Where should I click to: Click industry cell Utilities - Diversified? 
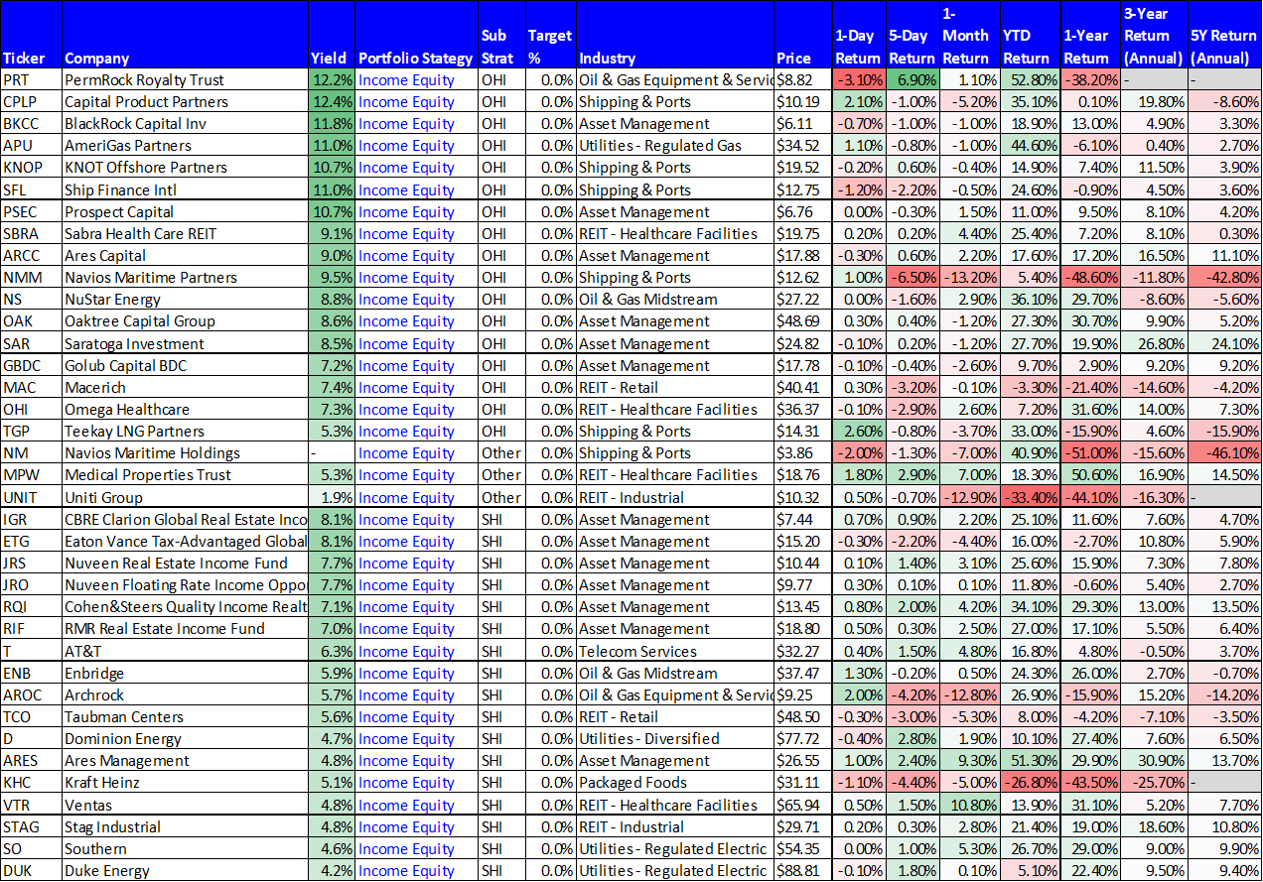[x=675, y=739]
